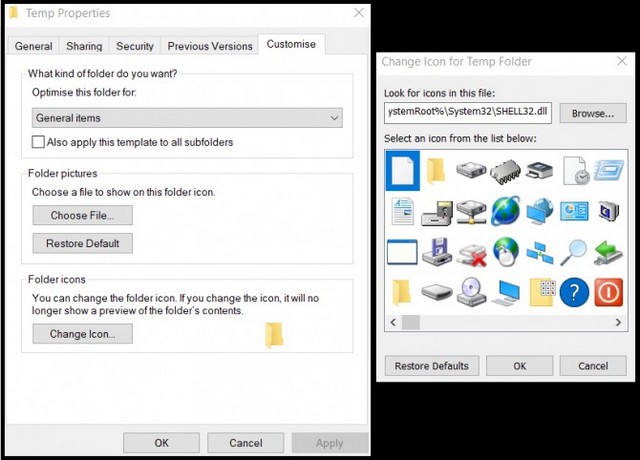This screenshot has height=460, width=640.
Task: Tick 'Also apply this template to all subfolders'
Action: (x=38, y=142)
